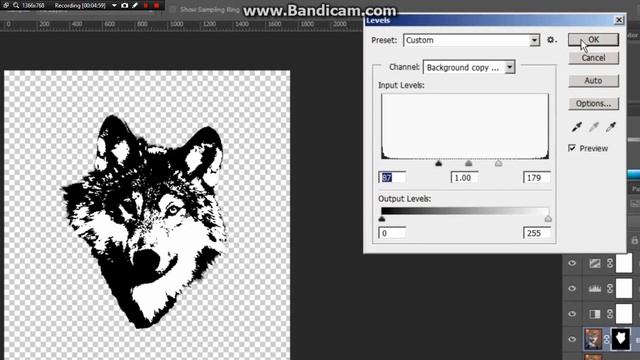The image size is (640, 360).
Task: Click the input levels histogram area
Action: pyautogui.click(x=465, y=126)
